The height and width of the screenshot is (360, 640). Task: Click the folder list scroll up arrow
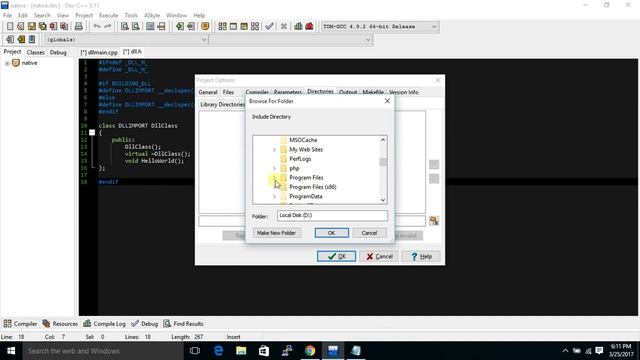[x=383, y=140]
